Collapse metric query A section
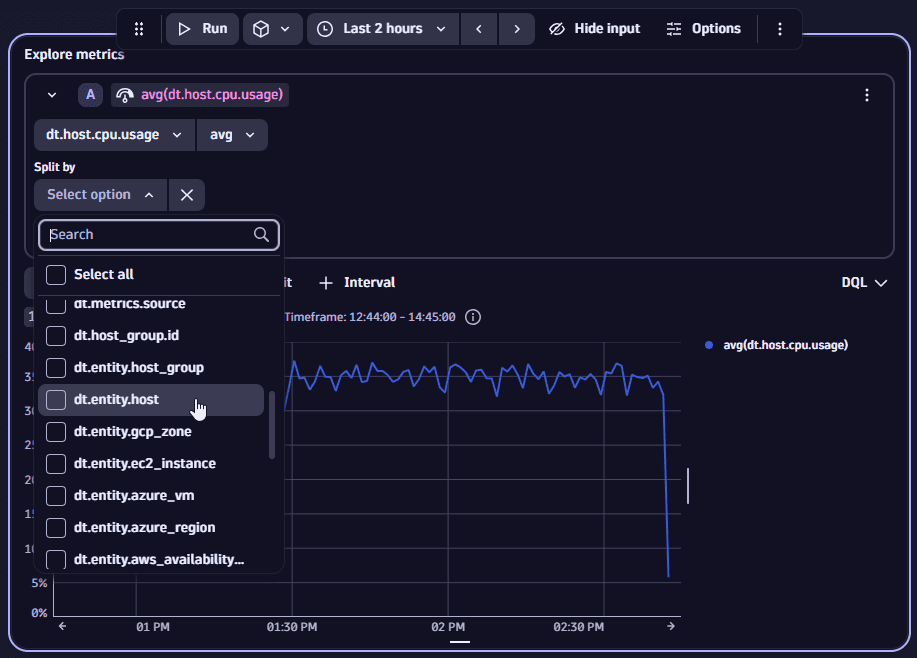Image resolution: width=917 pixels, height=658 pixels. 52,95
